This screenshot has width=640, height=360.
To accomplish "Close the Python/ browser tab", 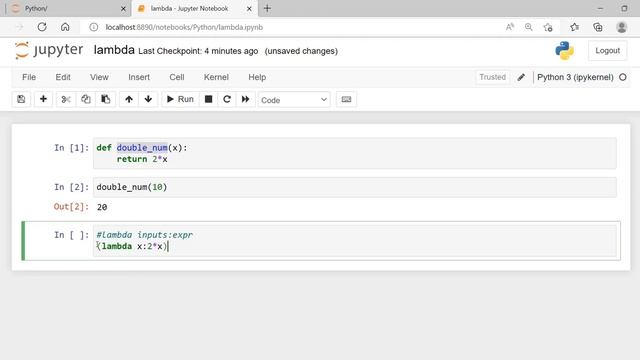I will coord(123,8).
